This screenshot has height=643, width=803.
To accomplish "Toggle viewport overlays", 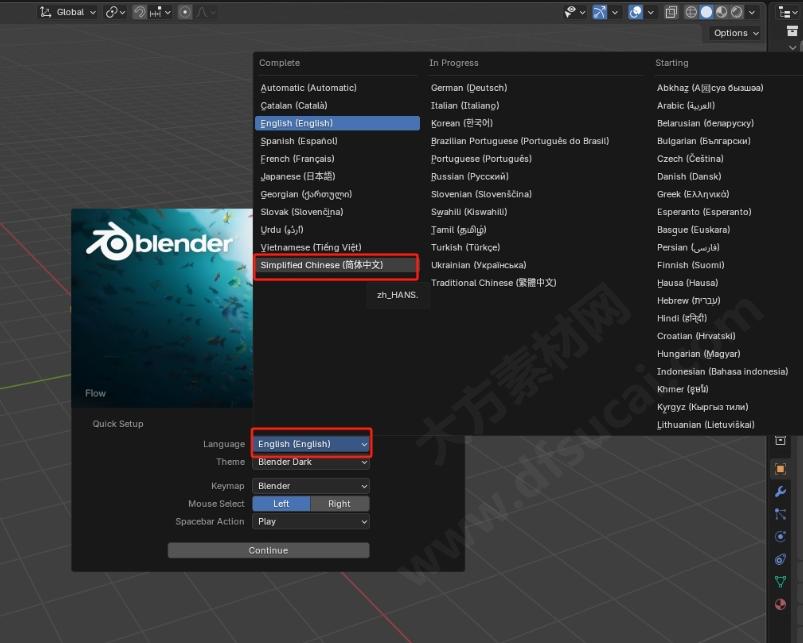I will [x=636, y=12].
